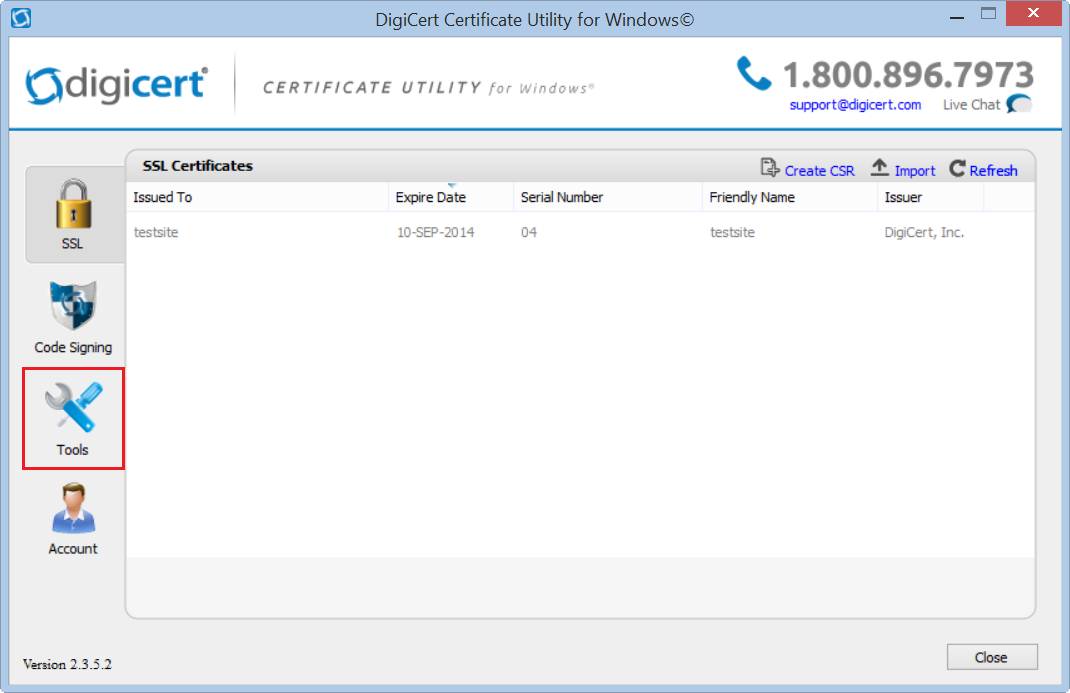Click the phone number in the header
The image size is (1070, 693).
tap(907, 75)
